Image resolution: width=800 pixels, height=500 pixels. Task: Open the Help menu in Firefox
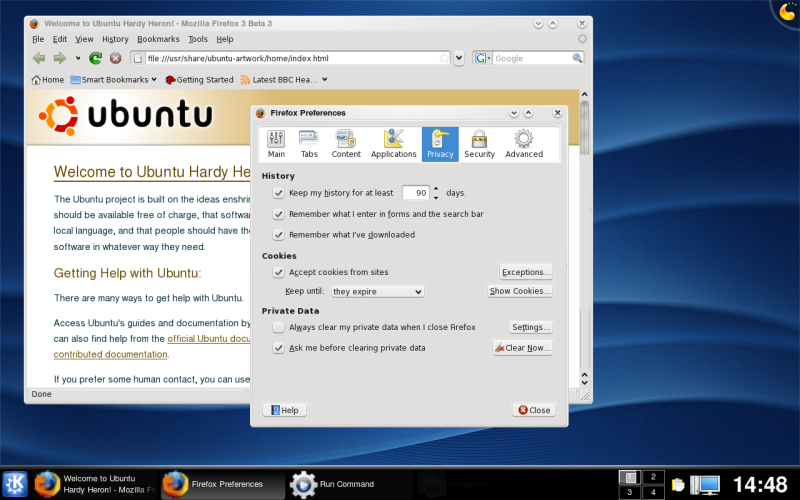coord(224,39)
